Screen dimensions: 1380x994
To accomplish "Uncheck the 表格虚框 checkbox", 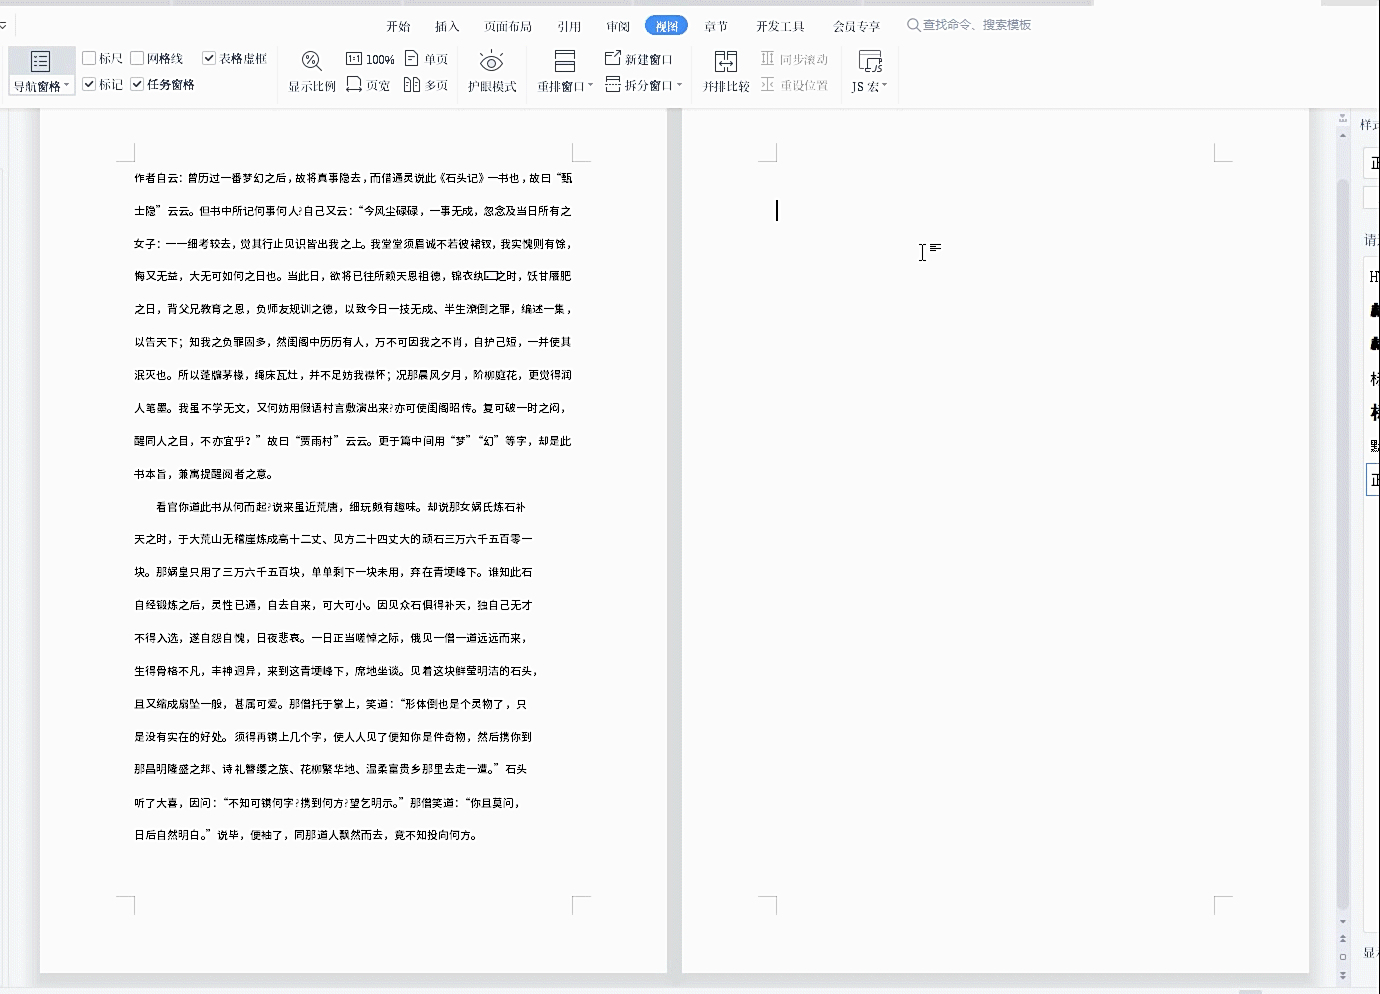I will (x=209, y=58).
